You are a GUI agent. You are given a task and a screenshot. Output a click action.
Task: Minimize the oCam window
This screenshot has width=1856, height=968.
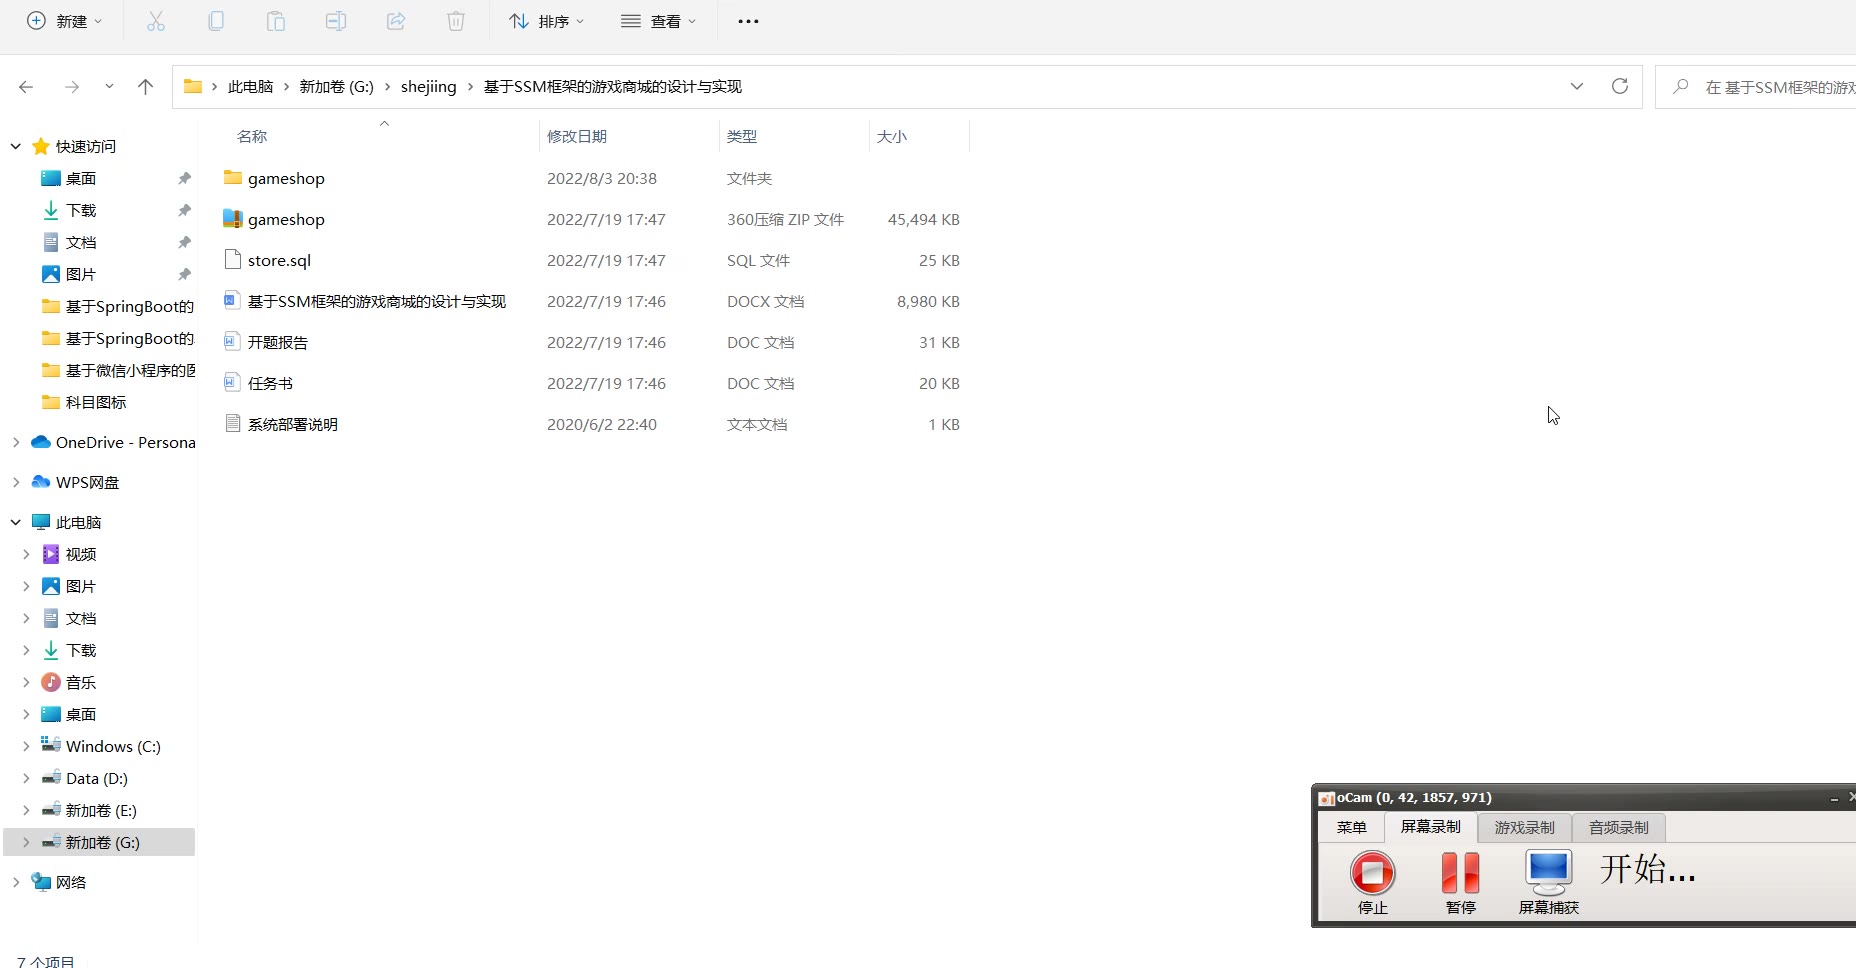1834,798
